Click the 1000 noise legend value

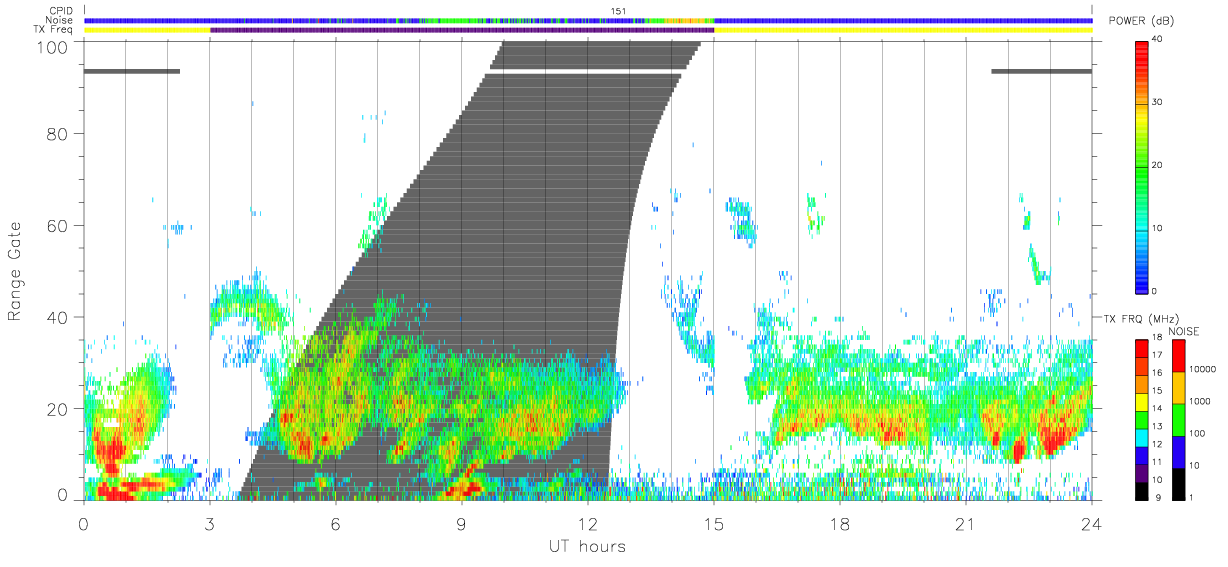[x=1198, y=401]
